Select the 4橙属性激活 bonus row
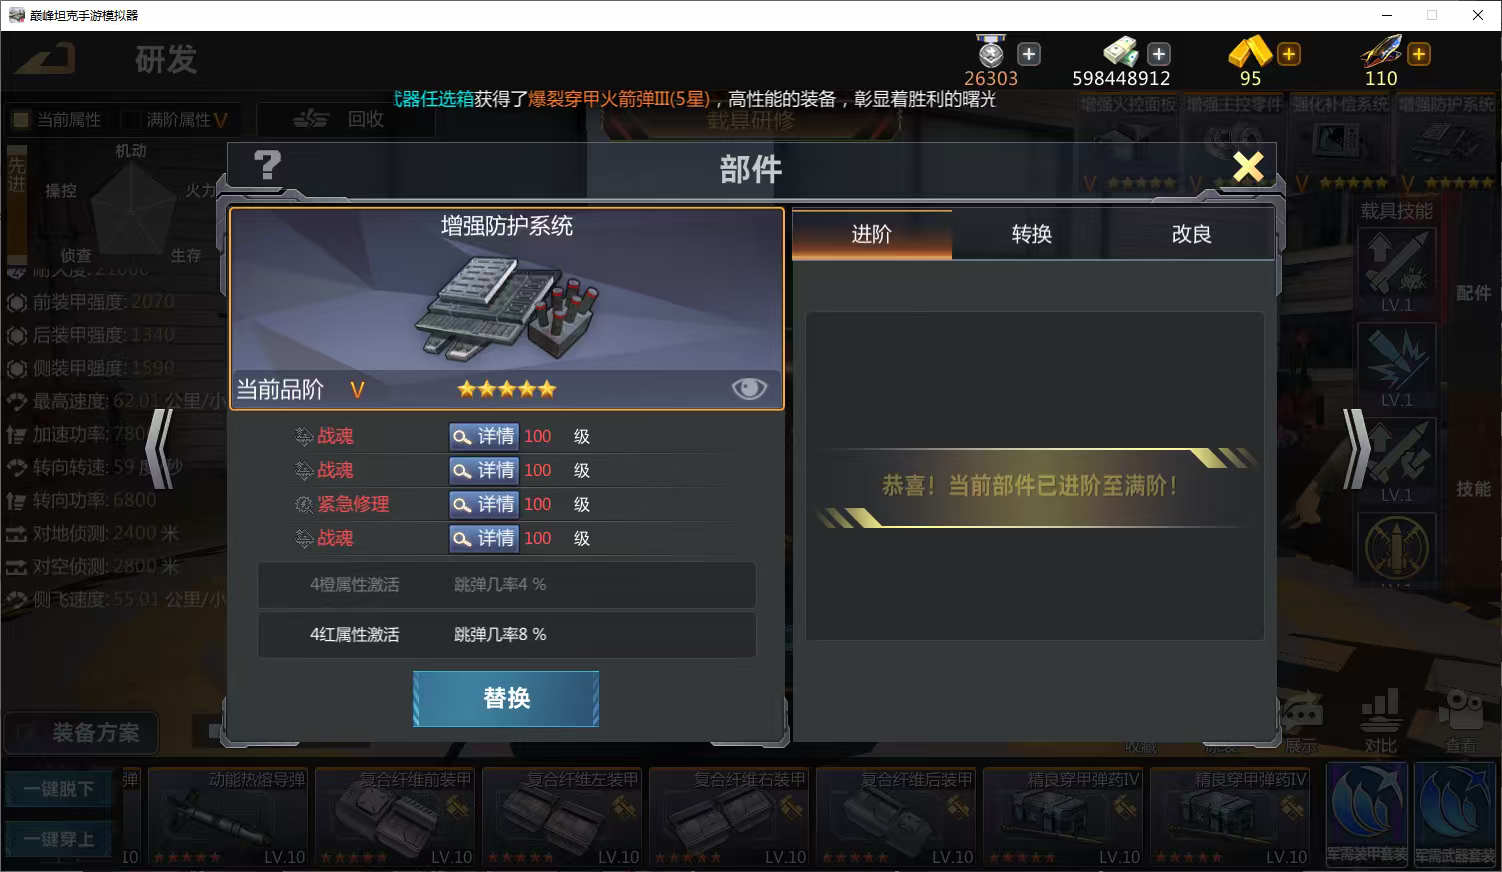 (507, 585)
